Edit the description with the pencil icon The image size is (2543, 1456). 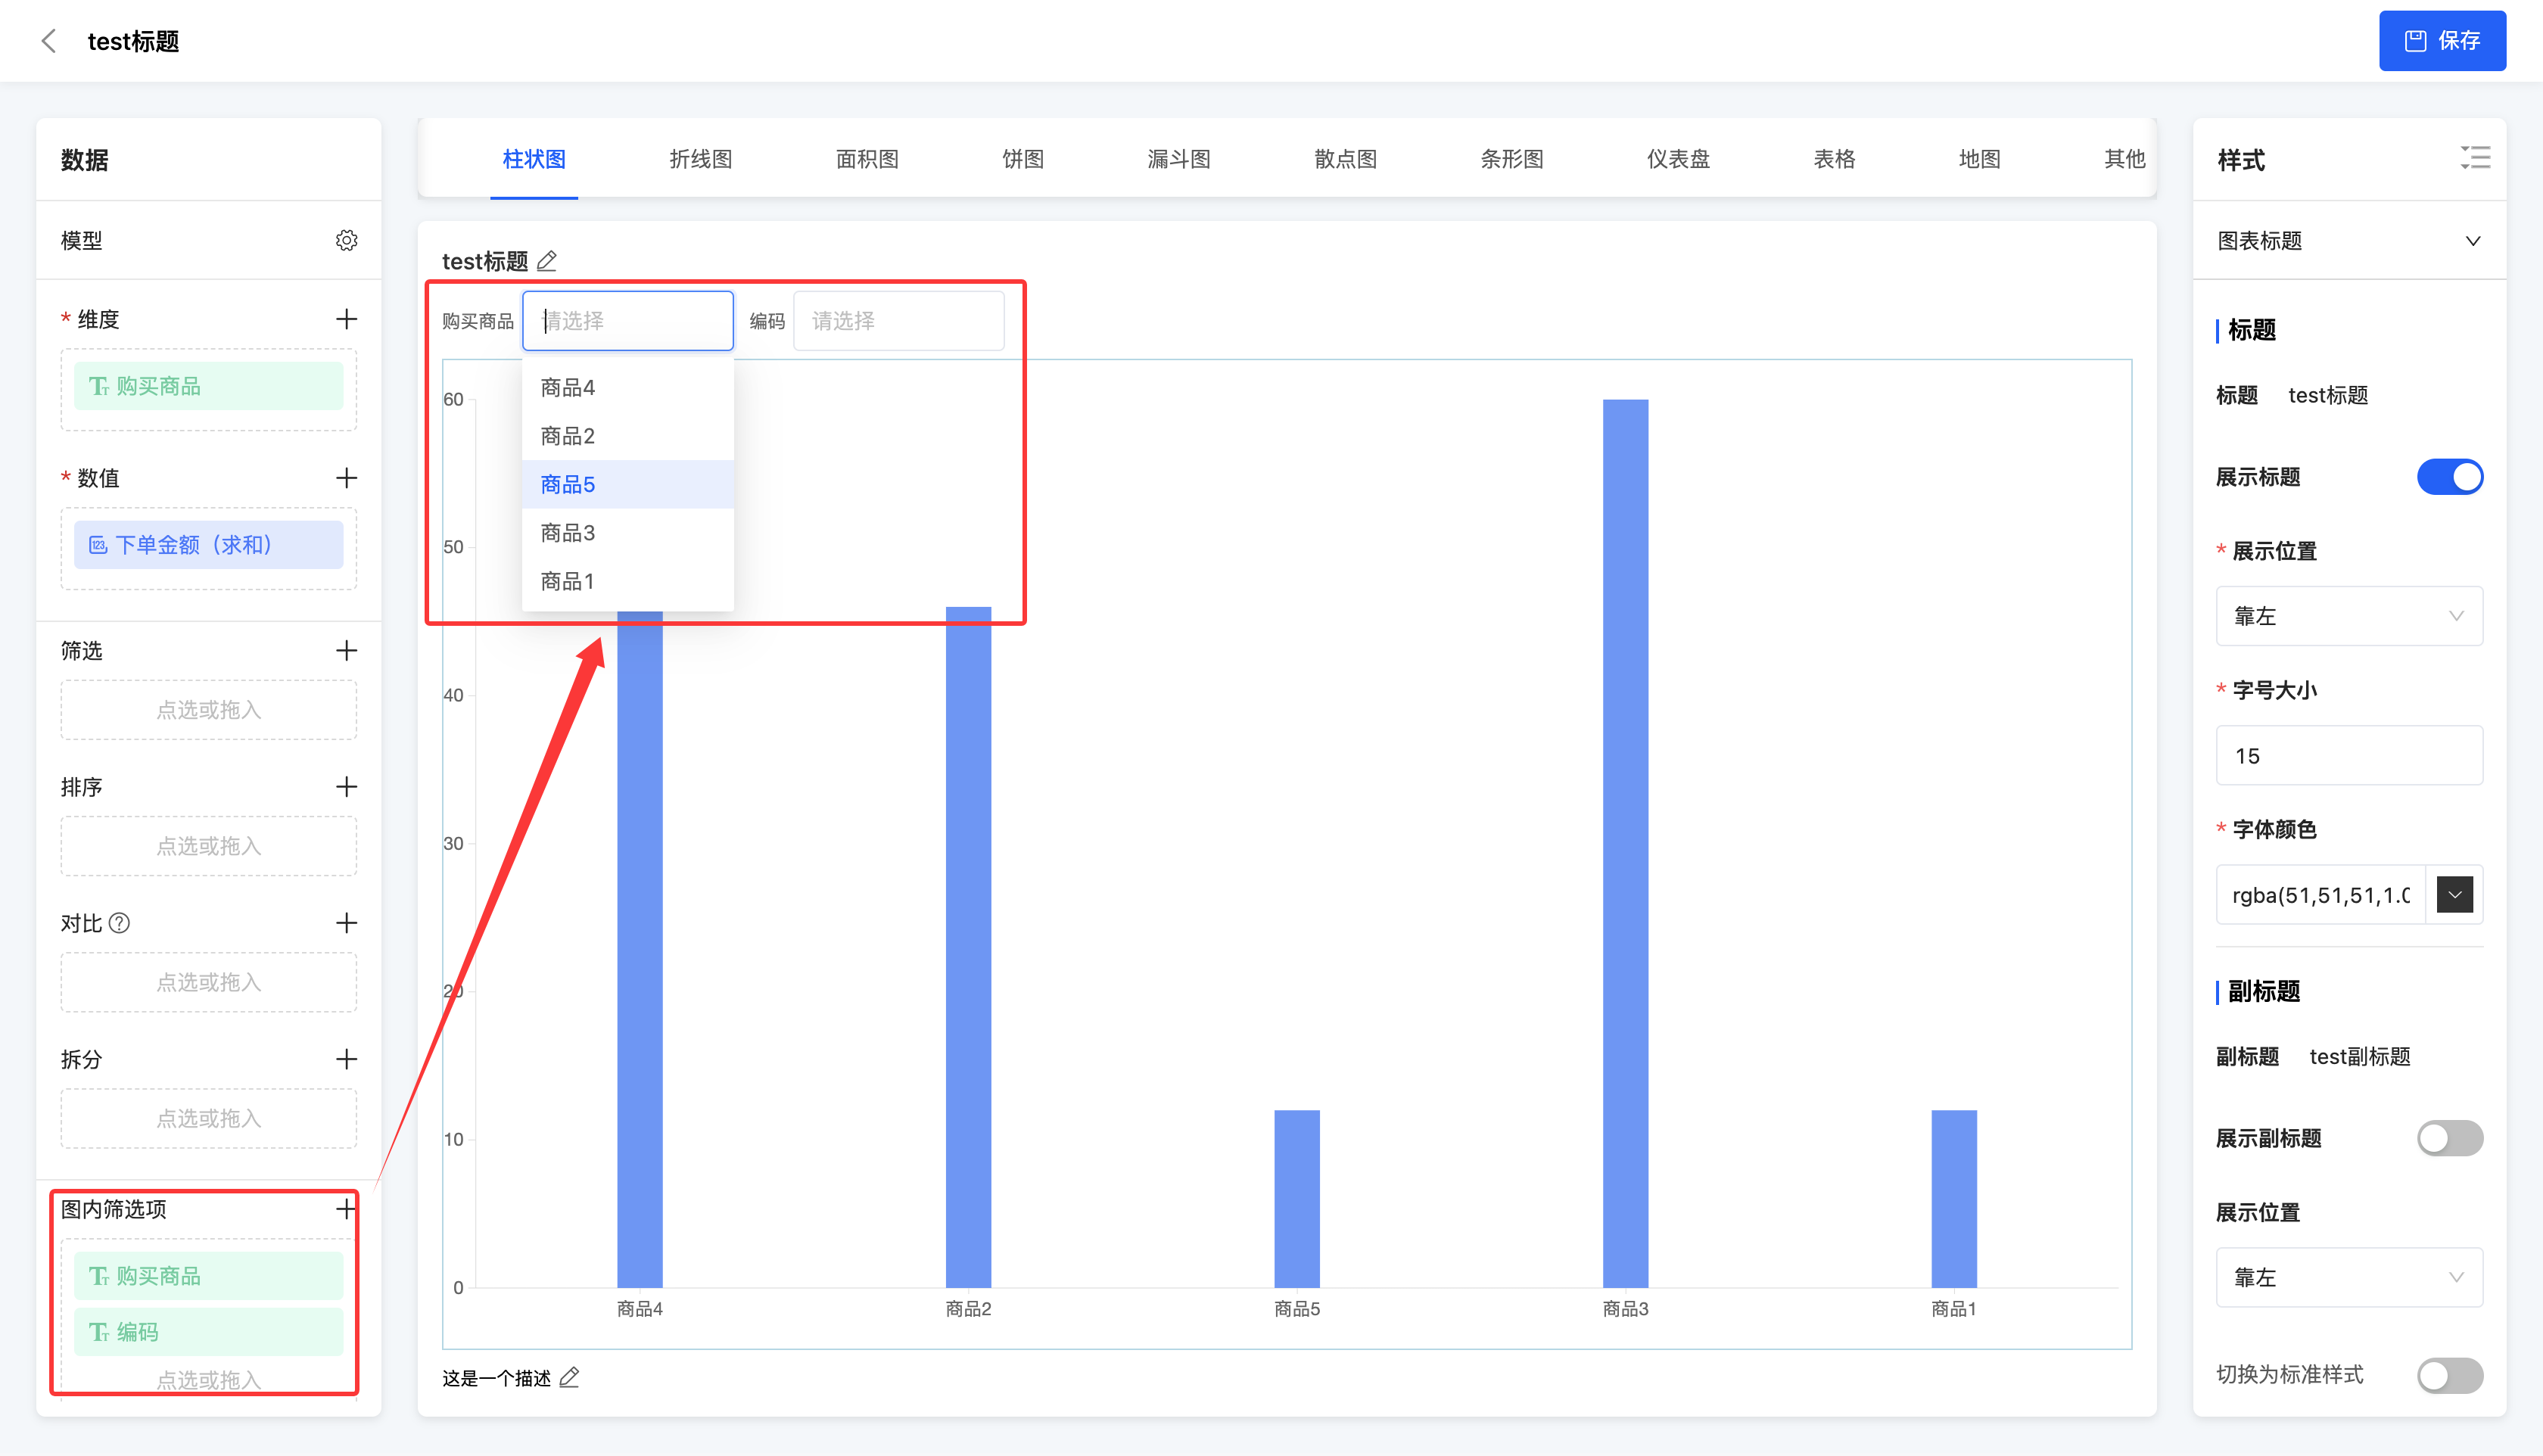[569, 1378]
